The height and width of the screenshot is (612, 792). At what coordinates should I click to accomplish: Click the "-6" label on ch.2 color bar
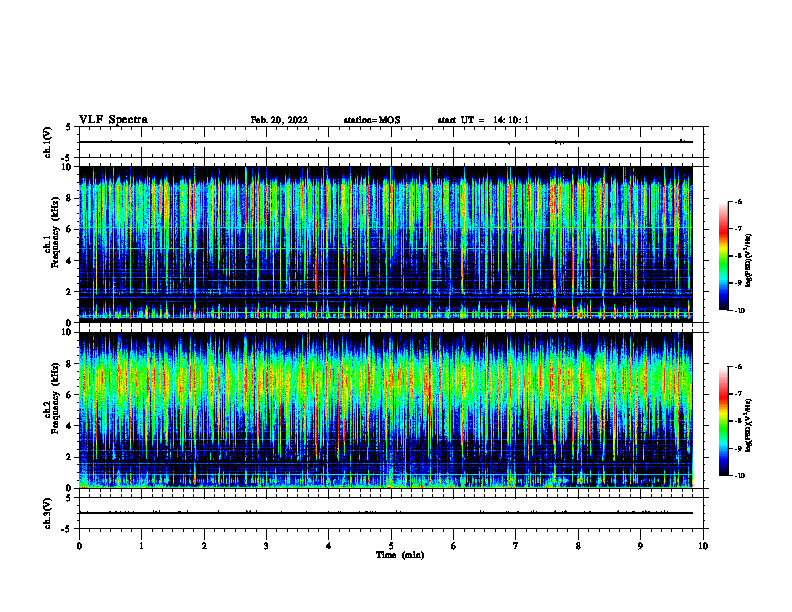click(738, 367)
